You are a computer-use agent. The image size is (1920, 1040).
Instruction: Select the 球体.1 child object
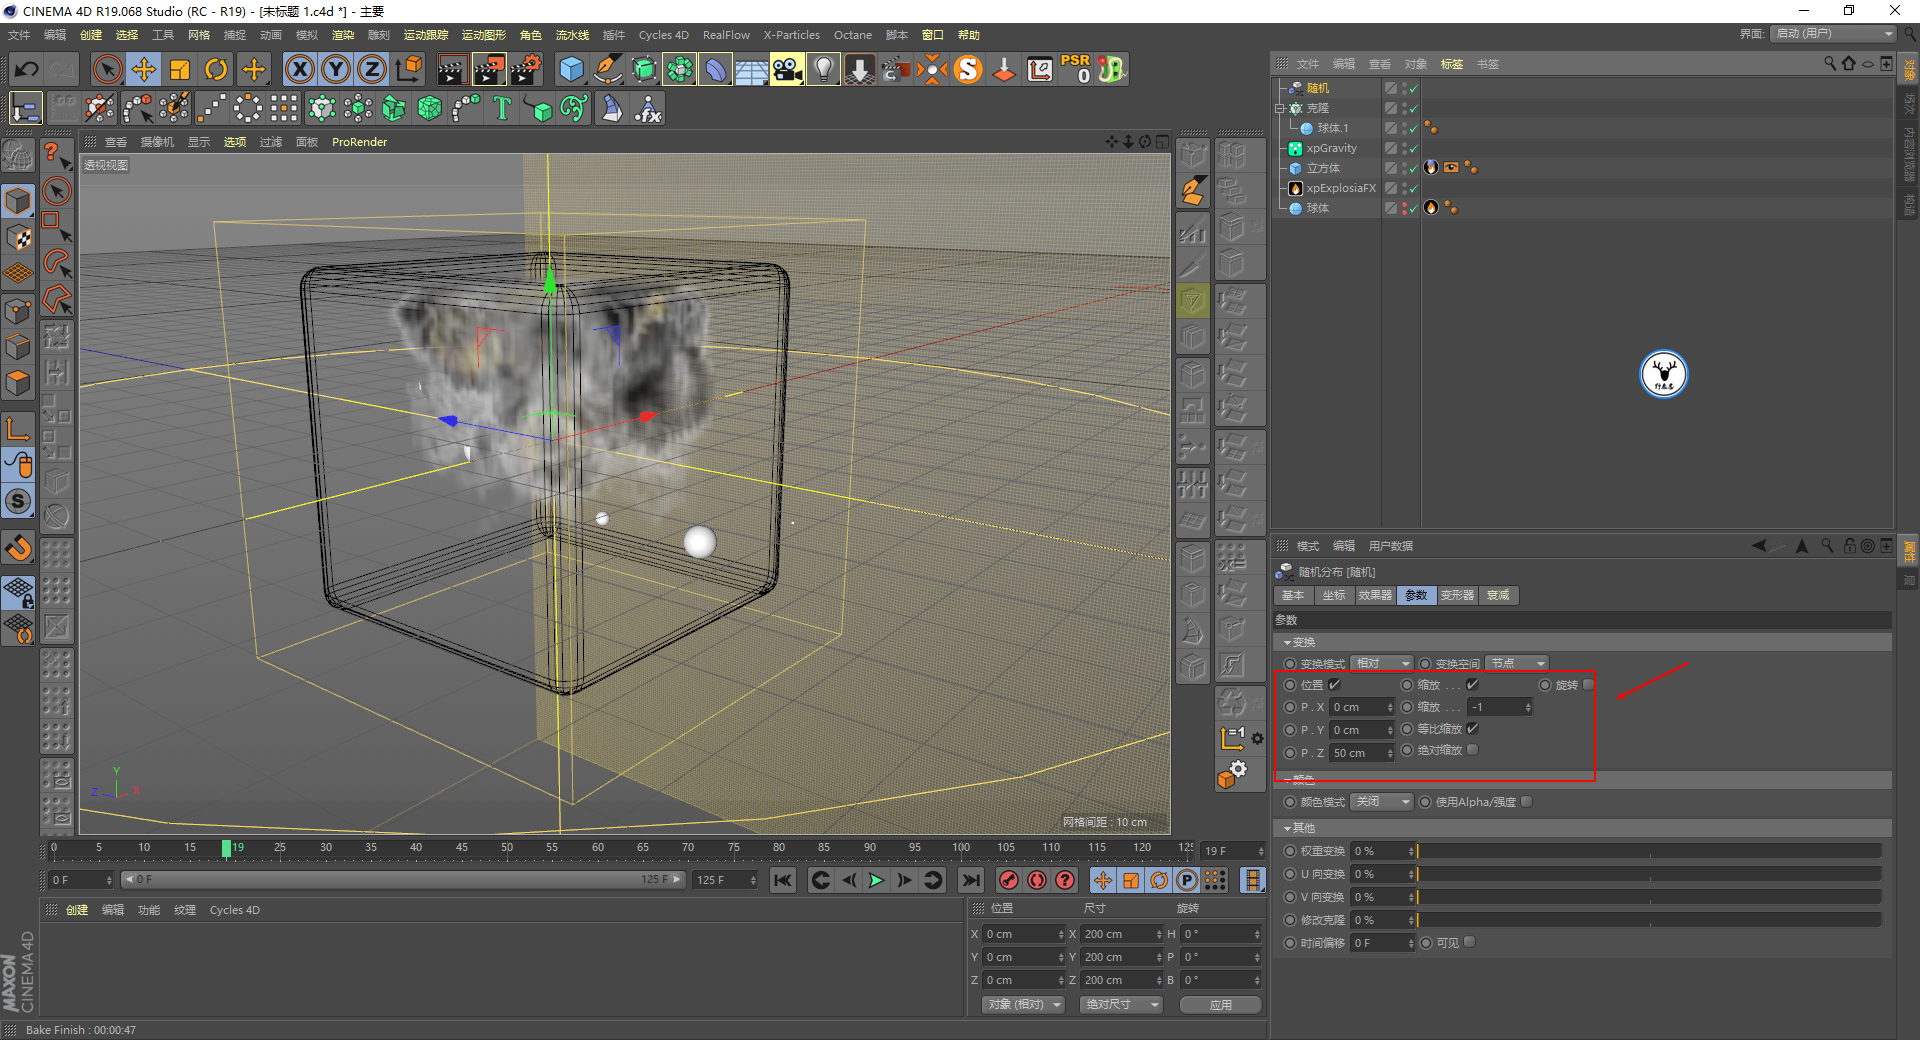[1332, 128]
